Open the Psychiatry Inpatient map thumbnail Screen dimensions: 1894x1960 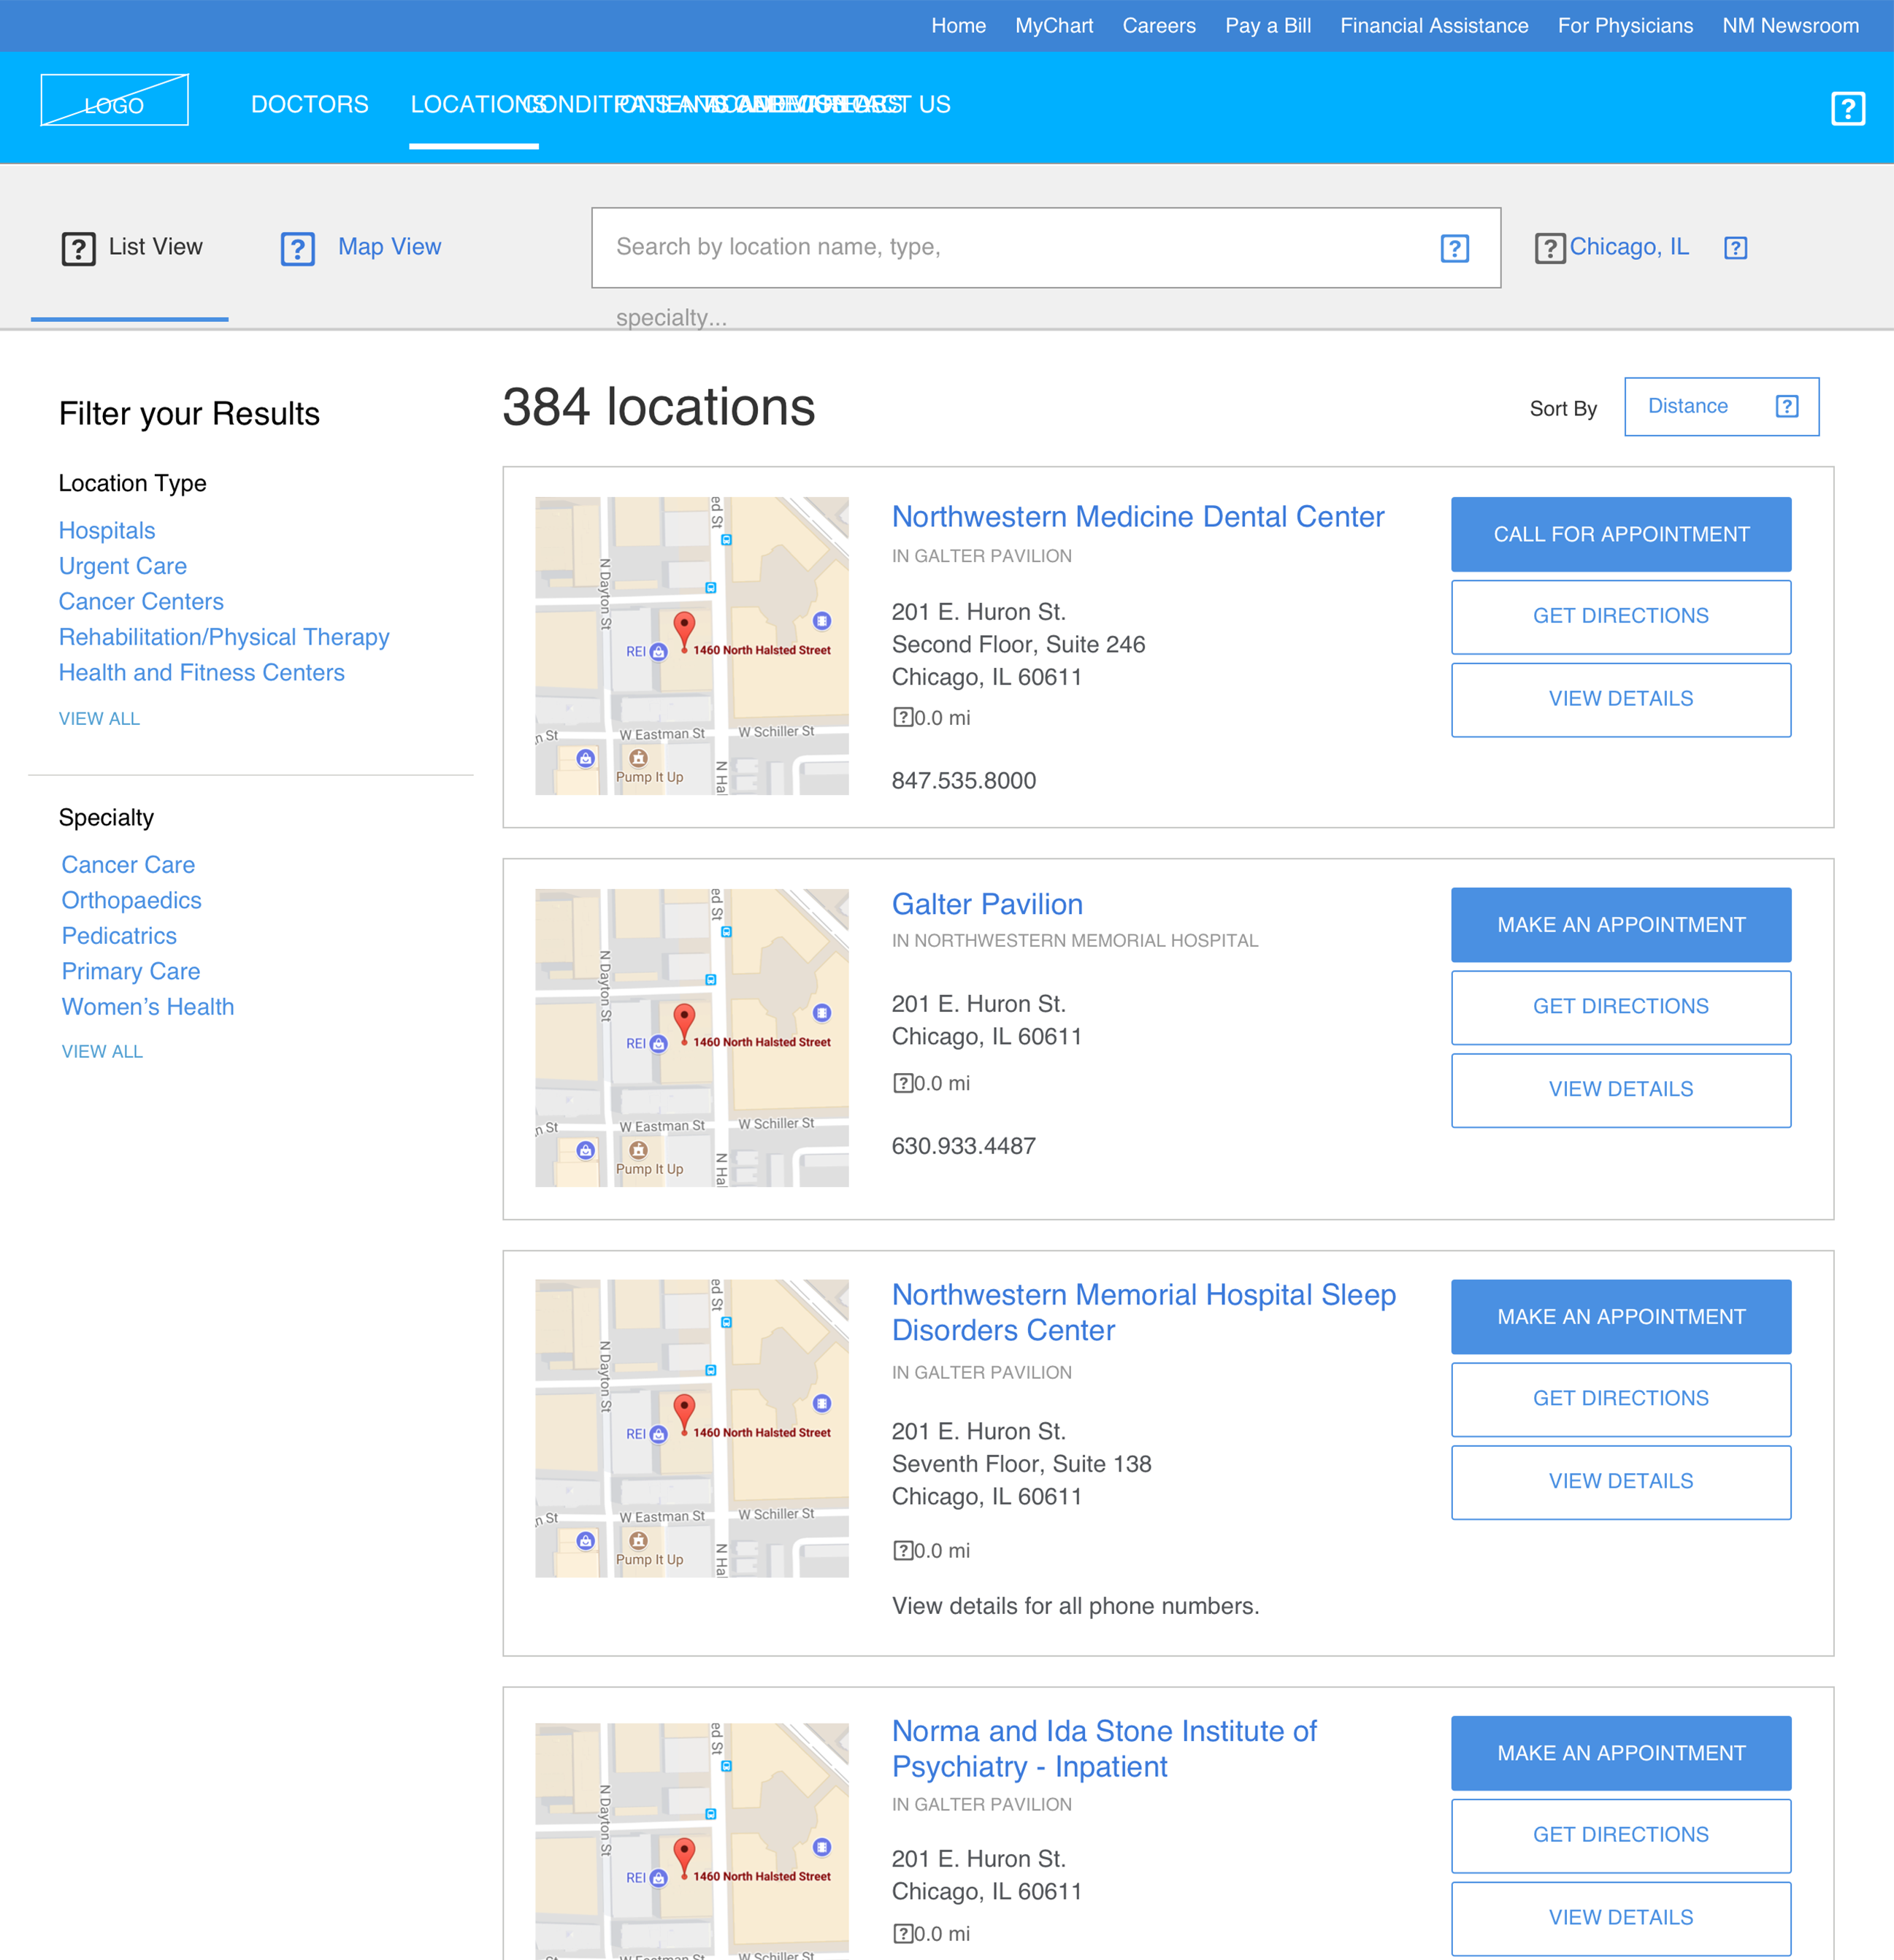pyautogui.click(x=691, y=1840)
